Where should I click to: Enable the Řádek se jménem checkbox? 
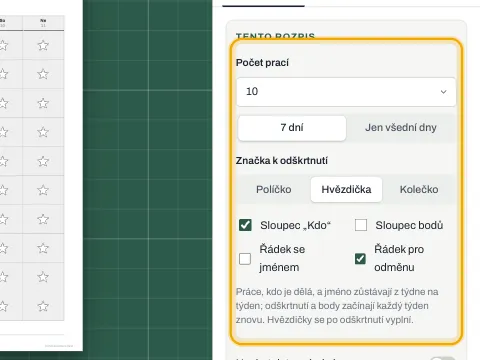pyautogui.click(x=245, y=259)
